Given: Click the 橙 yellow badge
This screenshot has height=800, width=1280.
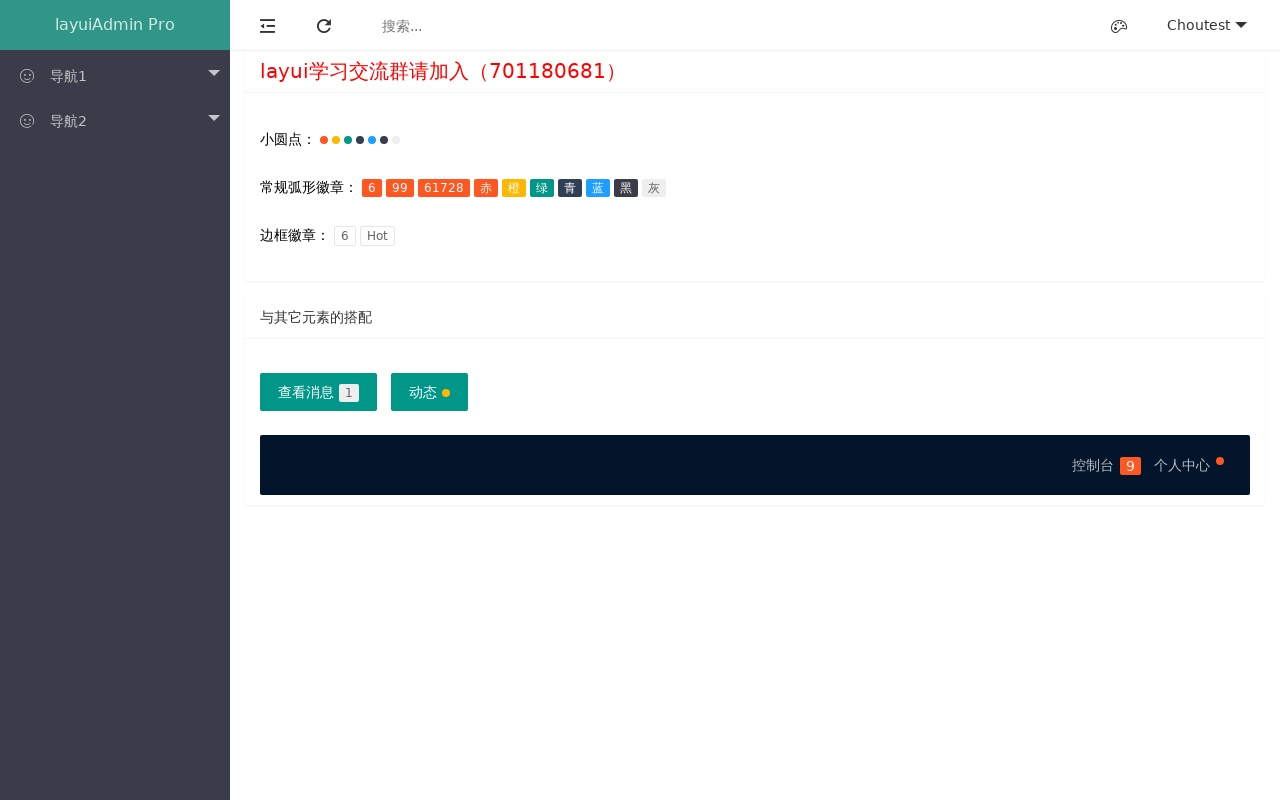Looking at the screenshot, I should [514, 188].
